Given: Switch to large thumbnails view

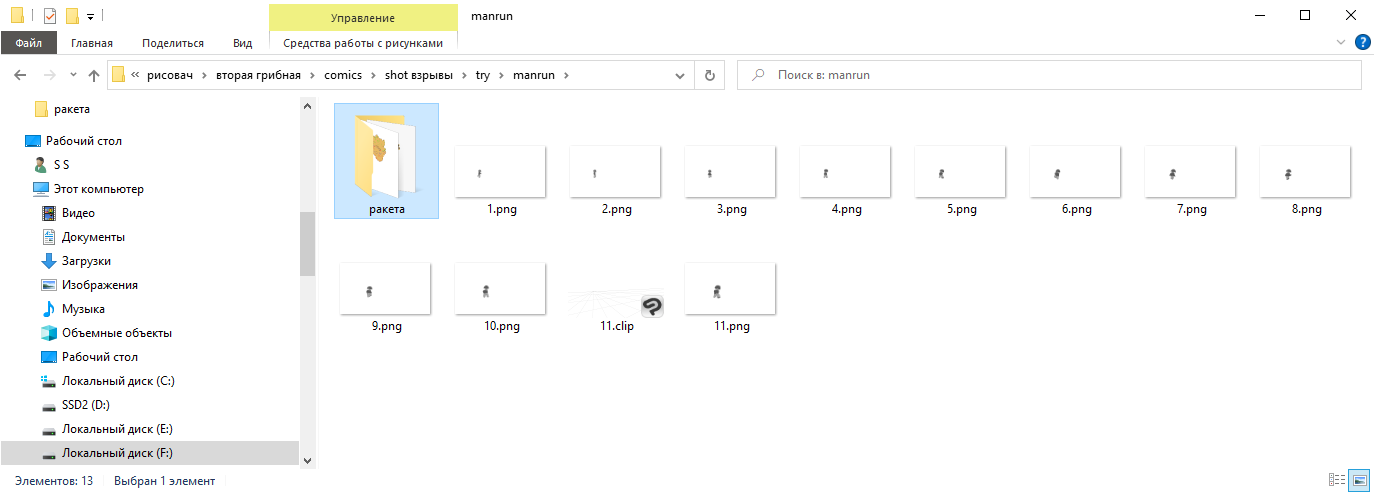Looking at the screenshot, I should [x=1359, y=481].
